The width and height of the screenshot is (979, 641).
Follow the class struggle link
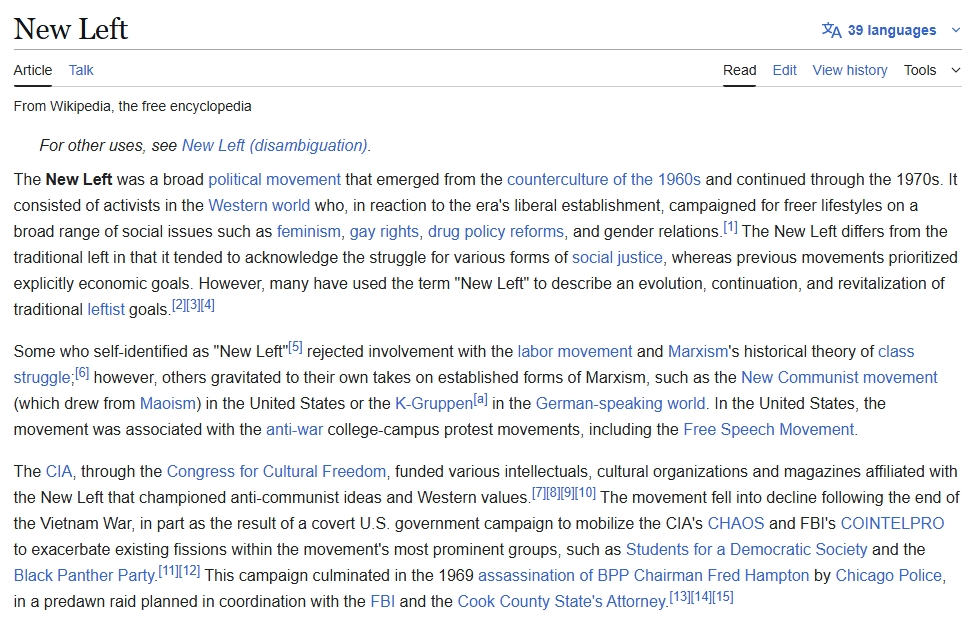896,351
